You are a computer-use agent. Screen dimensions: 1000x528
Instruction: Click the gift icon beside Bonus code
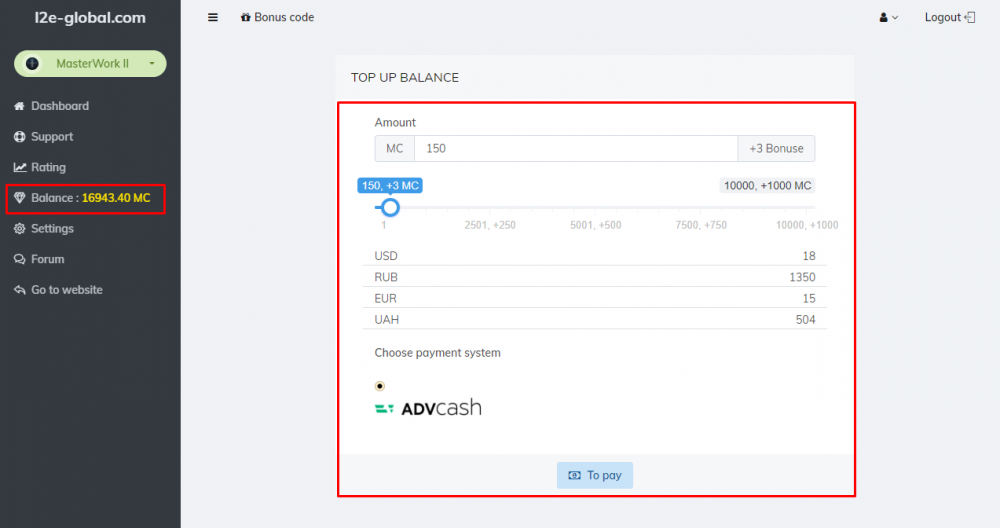click(x=246, y=18)
